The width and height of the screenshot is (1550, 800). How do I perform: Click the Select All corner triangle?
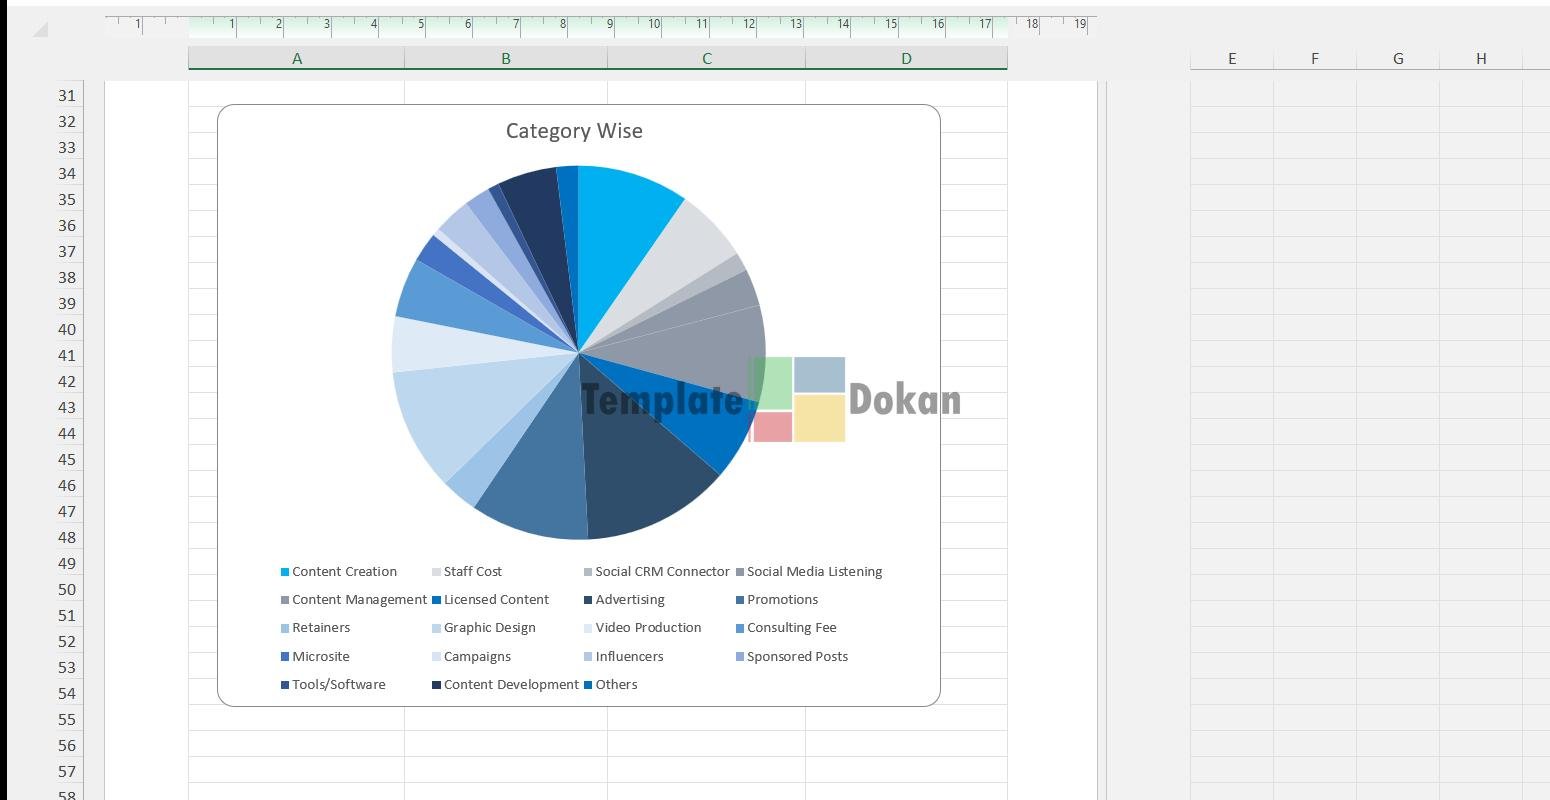pyautogui.click(x=40, y=30)
